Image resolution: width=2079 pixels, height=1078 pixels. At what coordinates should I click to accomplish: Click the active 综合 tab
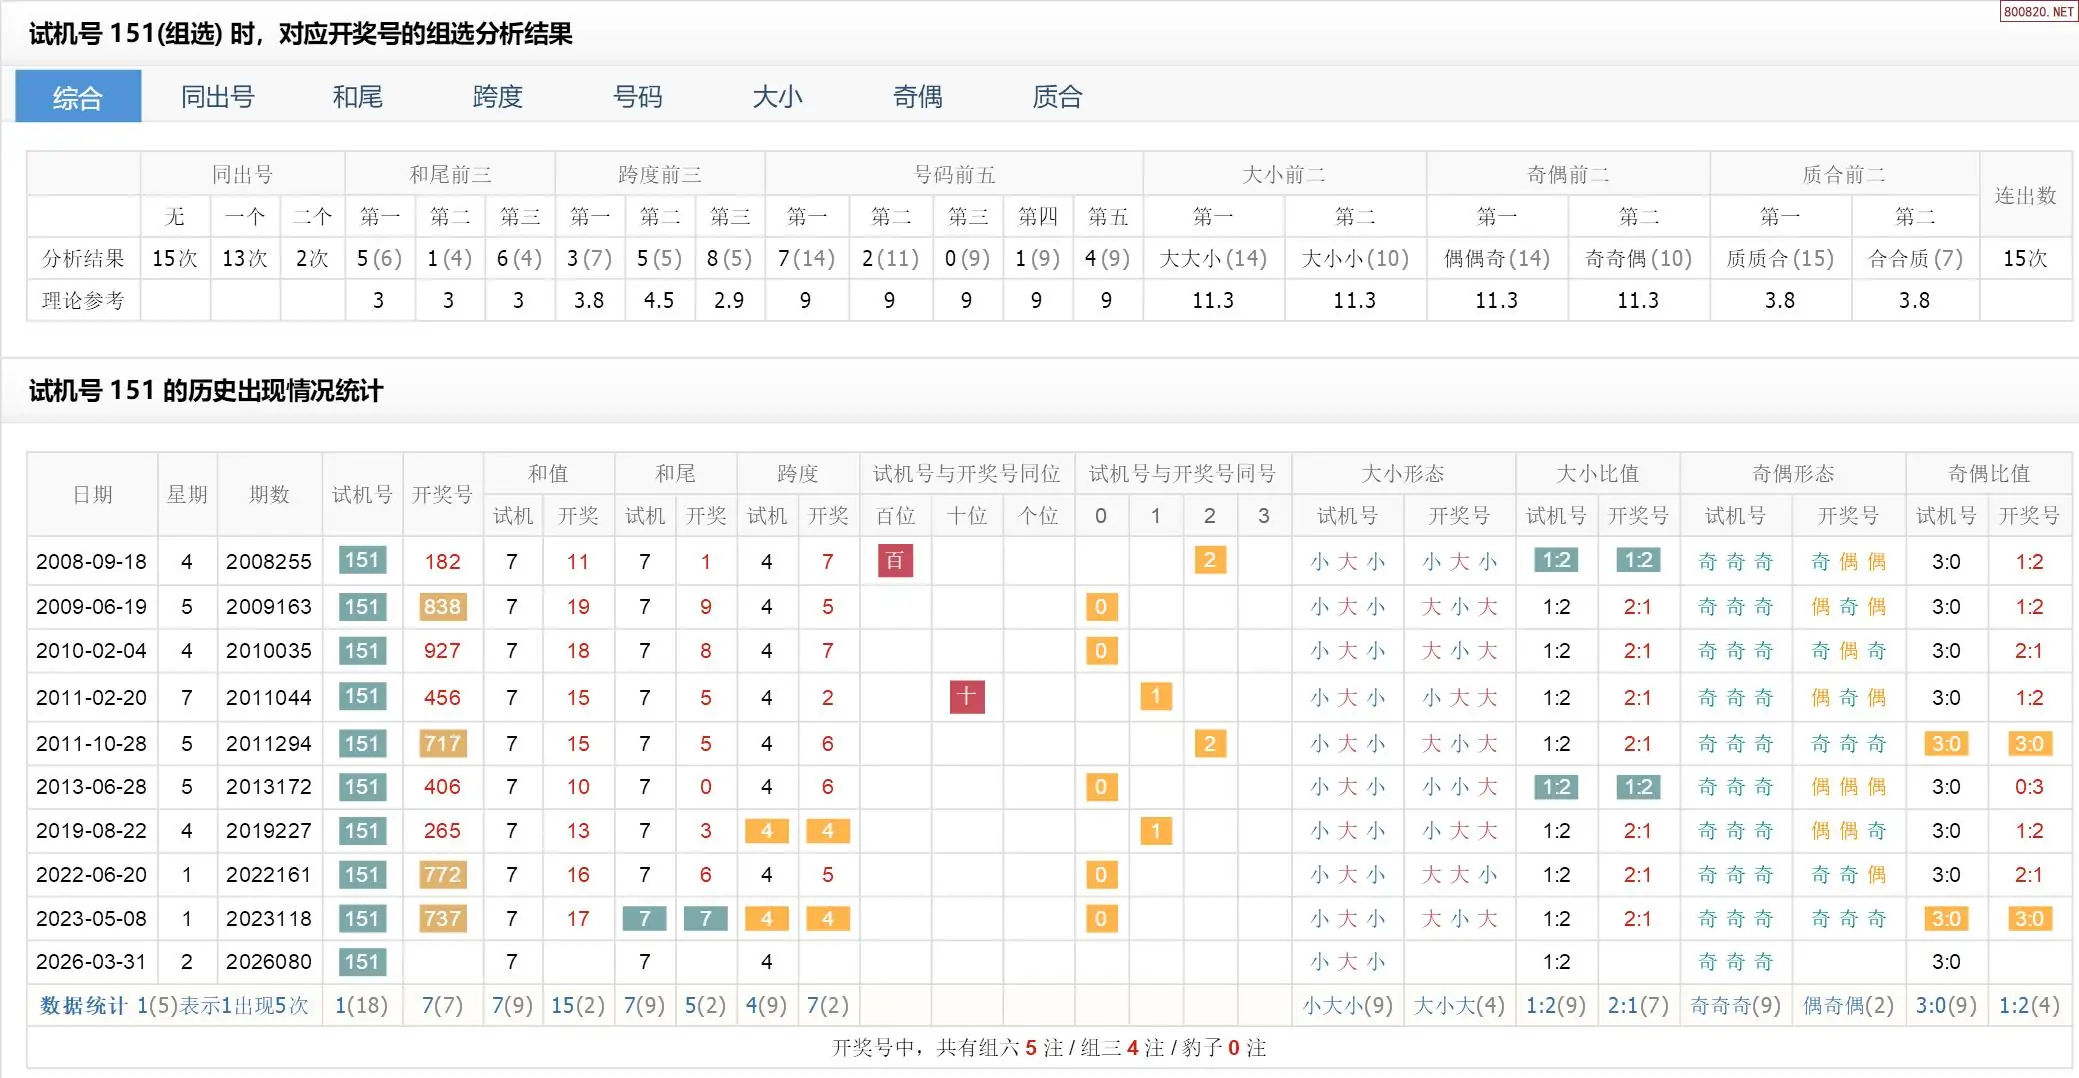(x=78, y=97)
